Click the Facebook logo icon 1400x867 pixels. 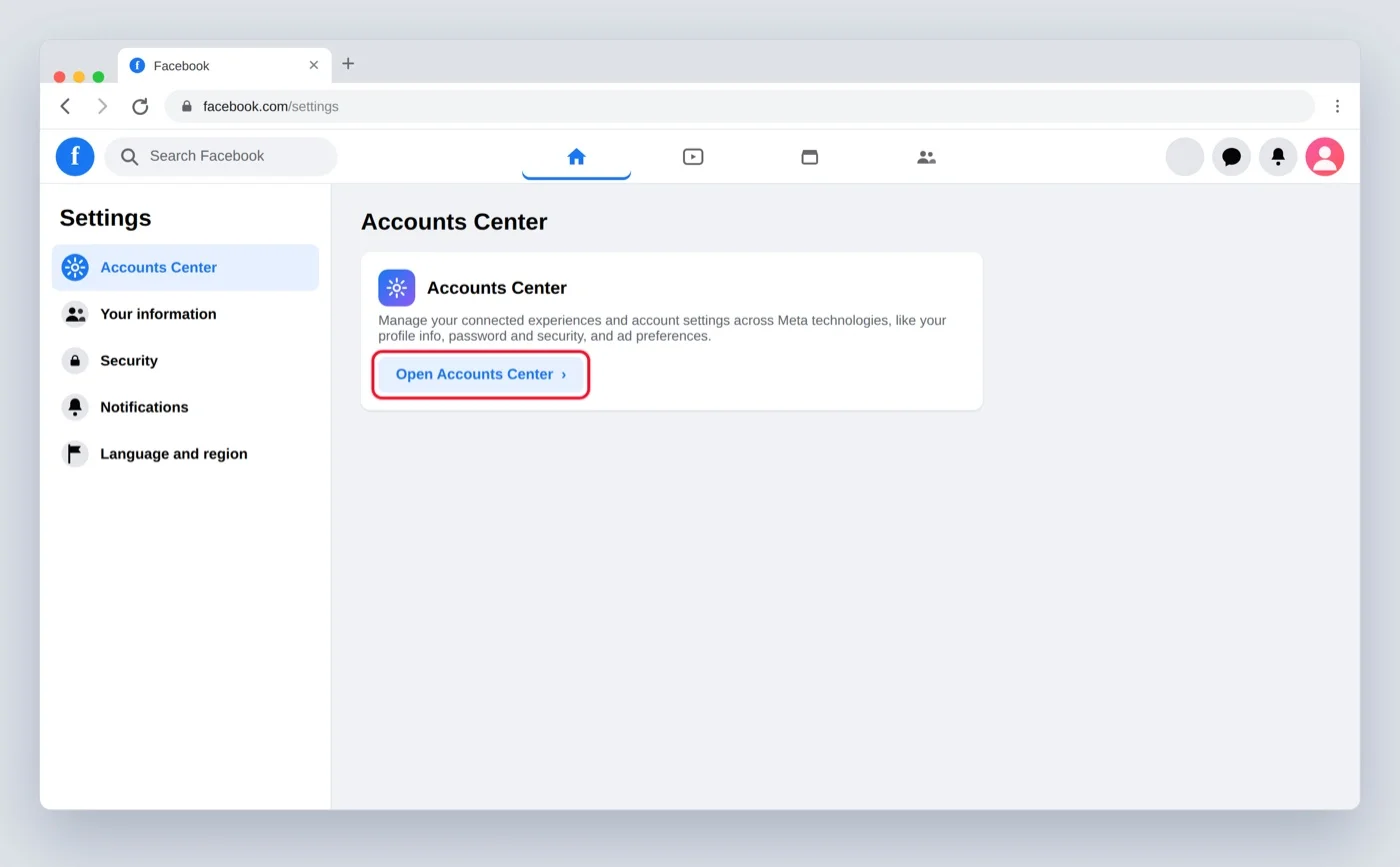click(x=75, y=156)
